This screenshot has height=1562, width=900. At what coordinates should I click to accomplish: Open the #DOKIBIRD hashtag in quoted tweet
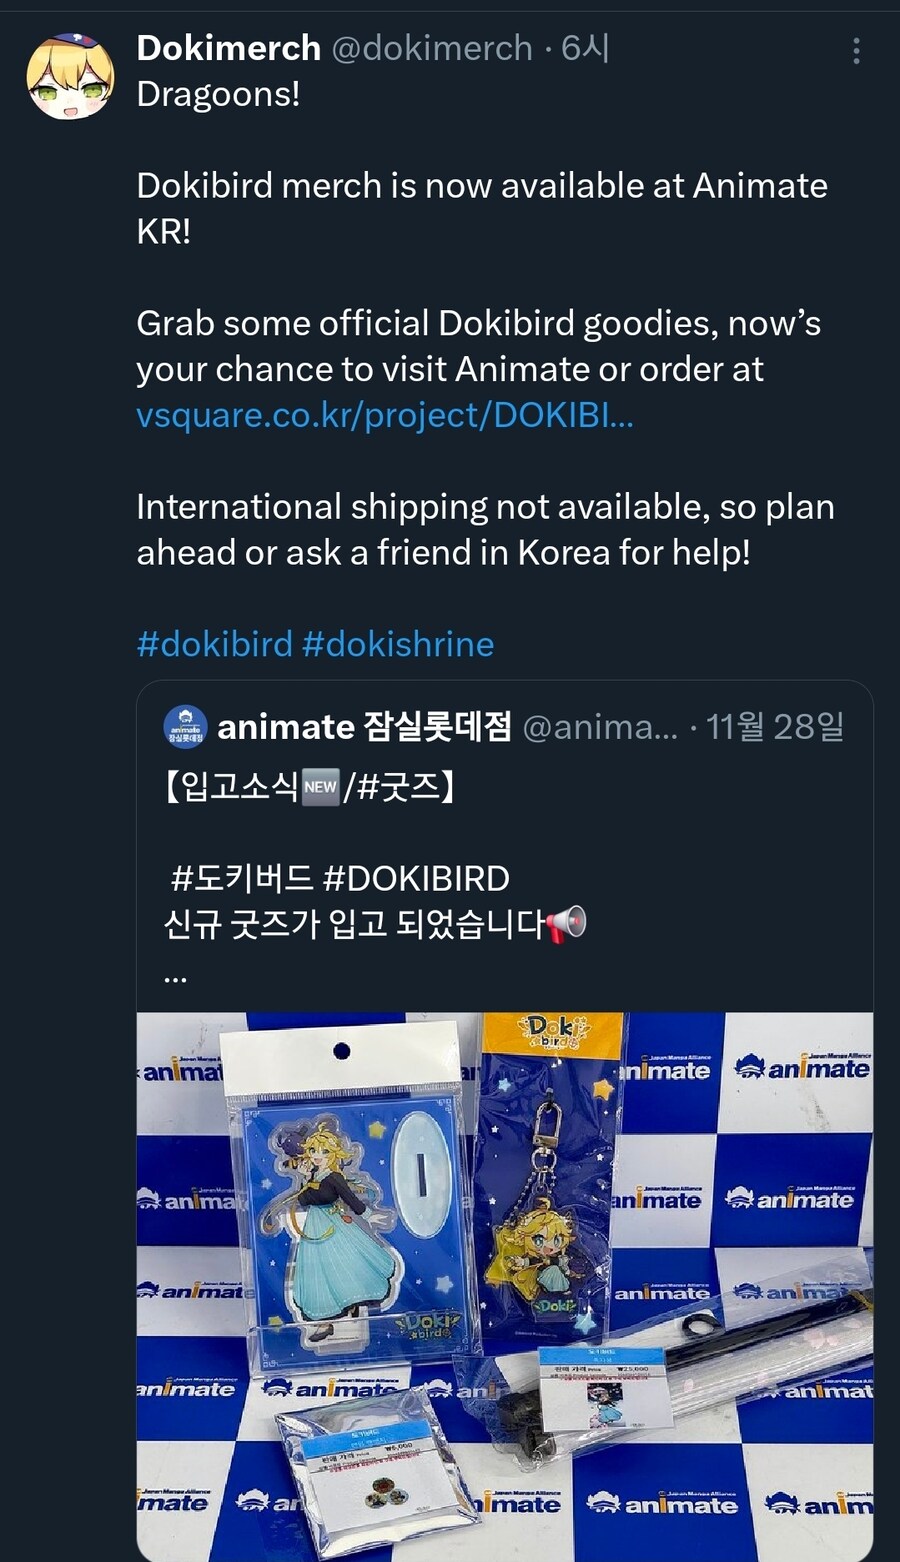(x=417, y=879)
